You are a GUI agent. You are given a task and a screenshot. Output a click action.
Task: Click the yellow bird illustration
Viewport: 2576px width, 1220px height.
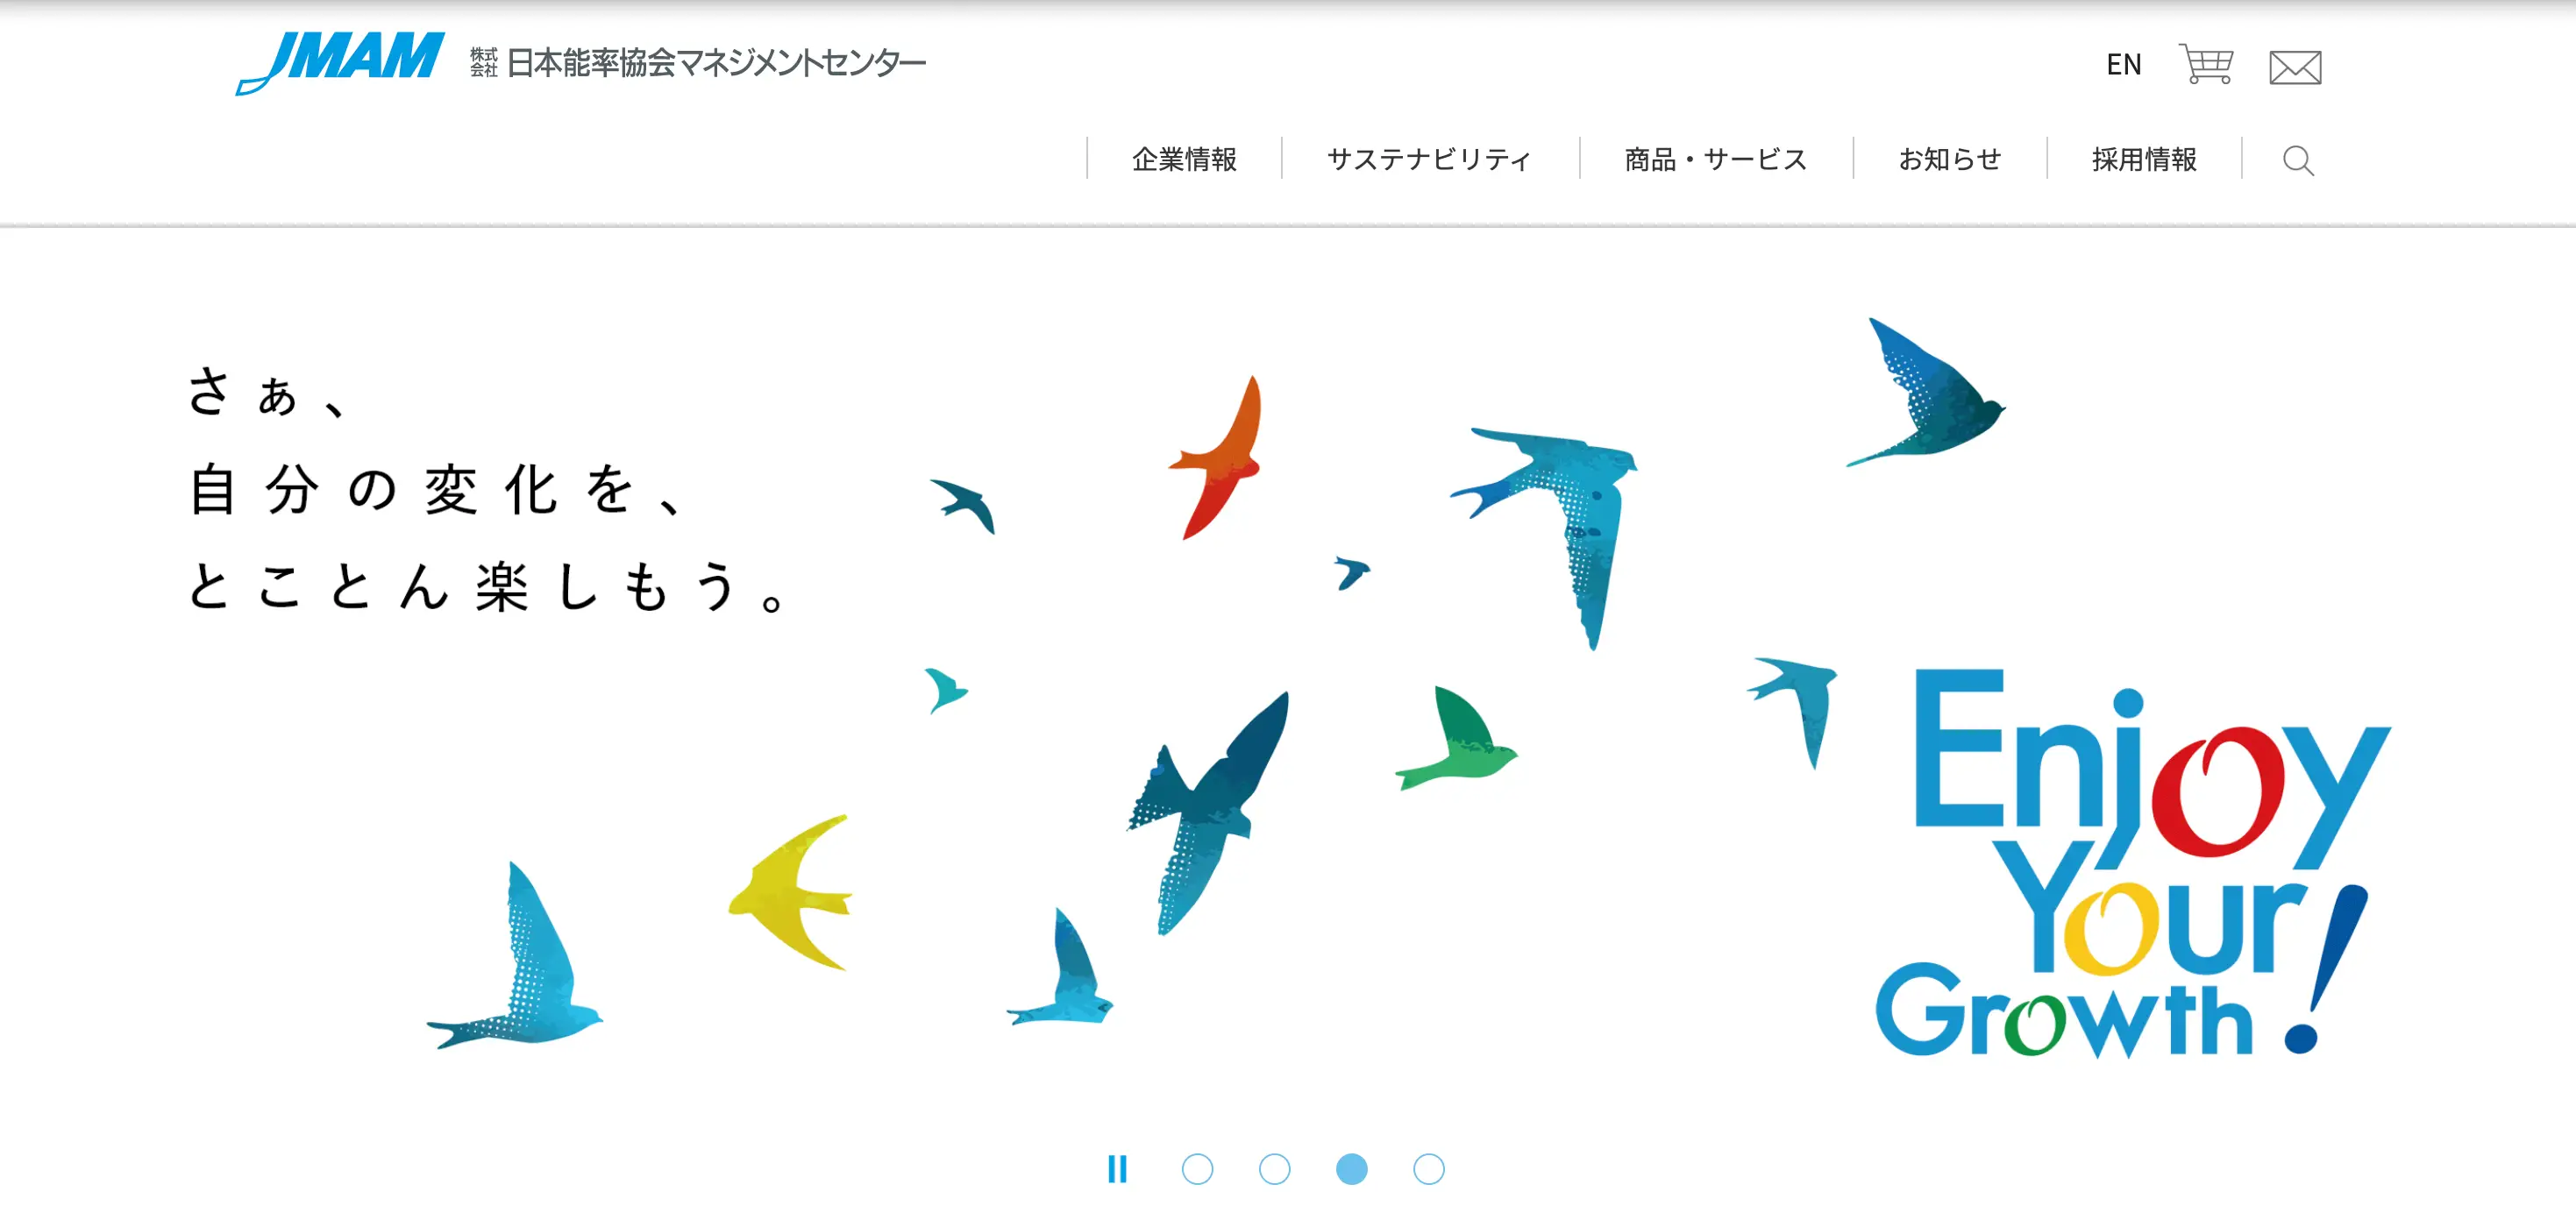click(791, 892)
